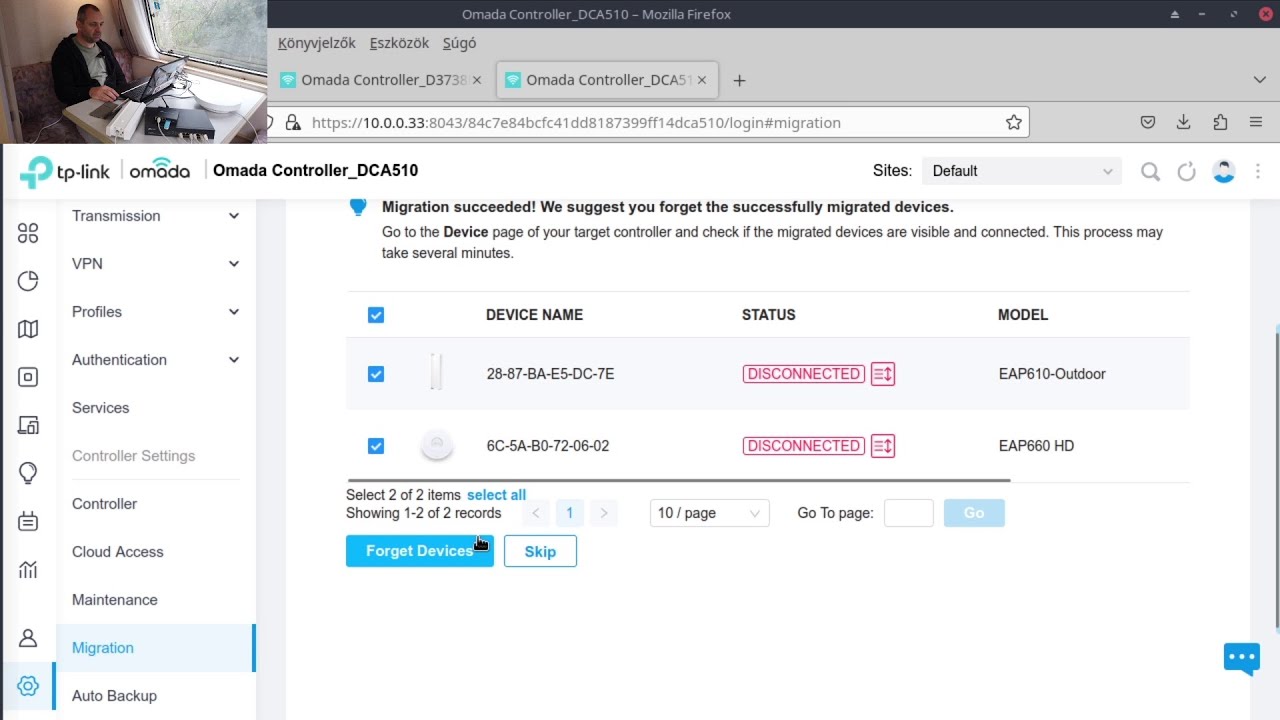Screen dimensions: 1280x720
Task: Open the Devices icon in sidebar
Action: coord(28,377)
